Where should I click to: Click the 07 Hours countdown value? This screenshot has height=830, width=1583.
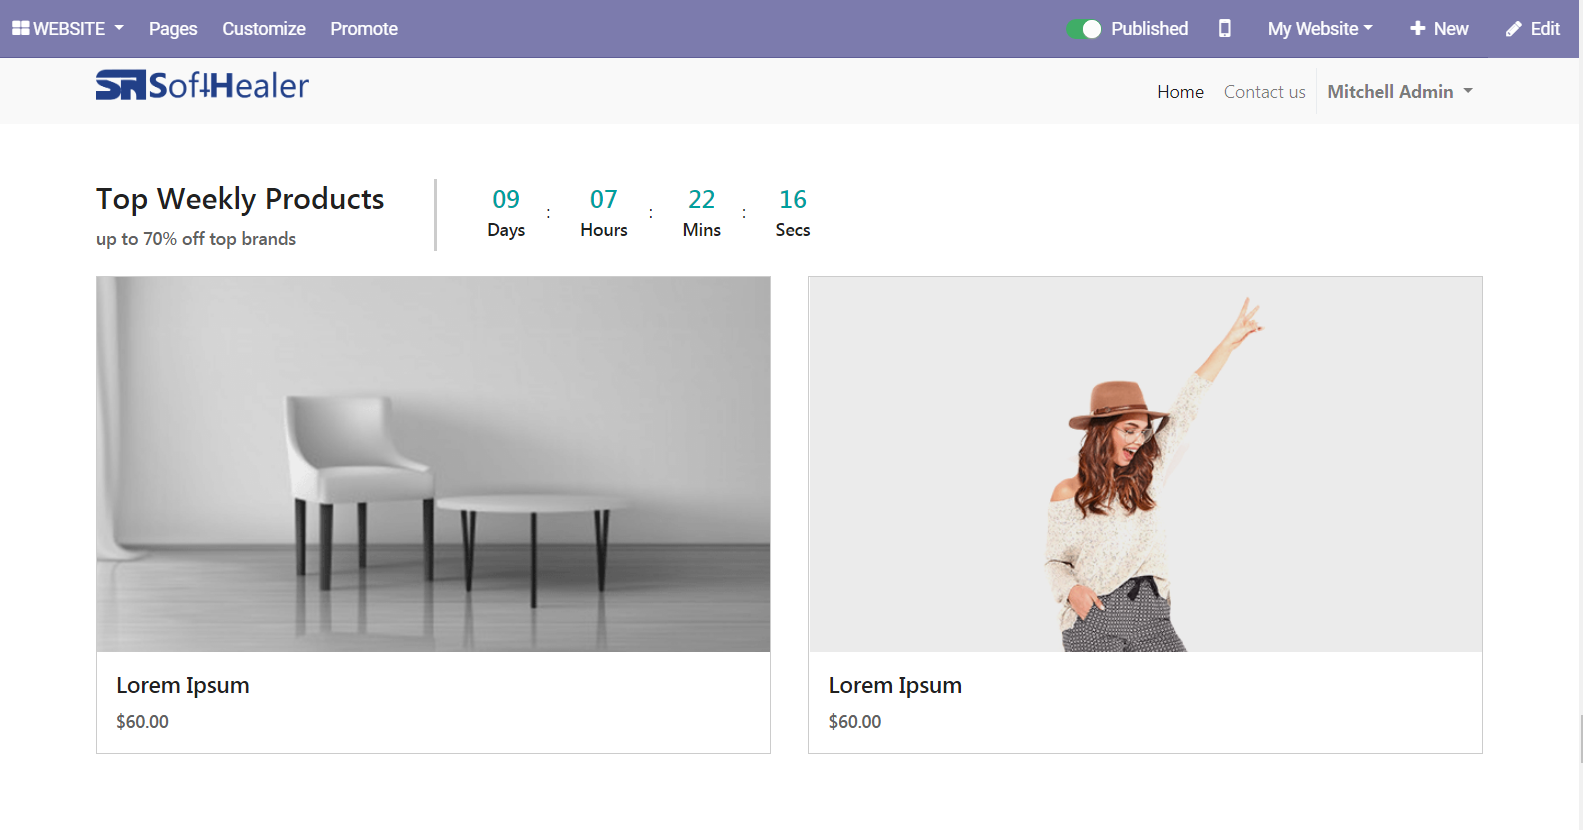[604, 199]
